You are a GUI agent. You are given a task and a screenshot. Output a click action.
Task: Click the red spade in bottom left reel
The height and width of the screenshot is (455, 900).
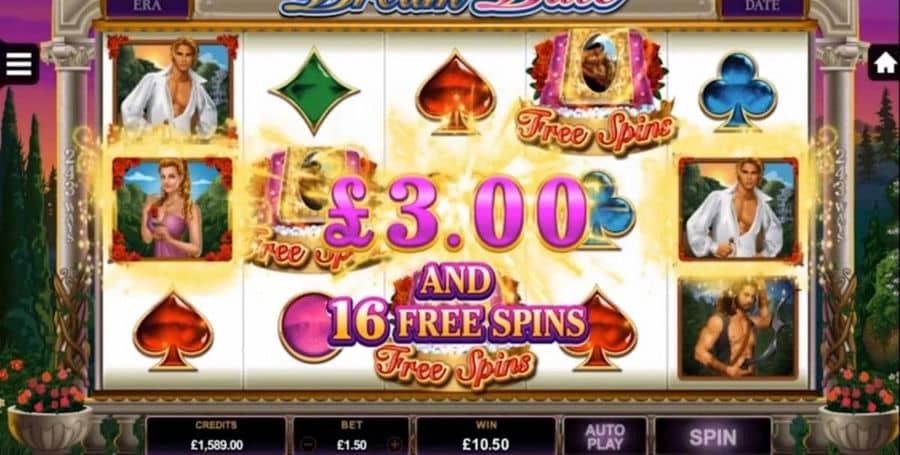pyautogui.click(x=173, y=330)
